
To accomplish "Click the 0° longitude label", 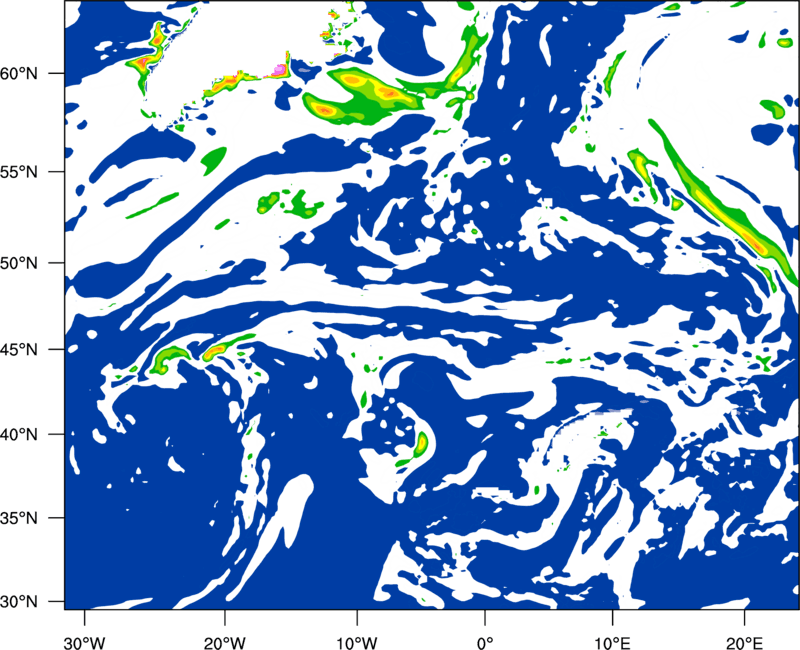I will pyautogui.click(x=485, y=643).
